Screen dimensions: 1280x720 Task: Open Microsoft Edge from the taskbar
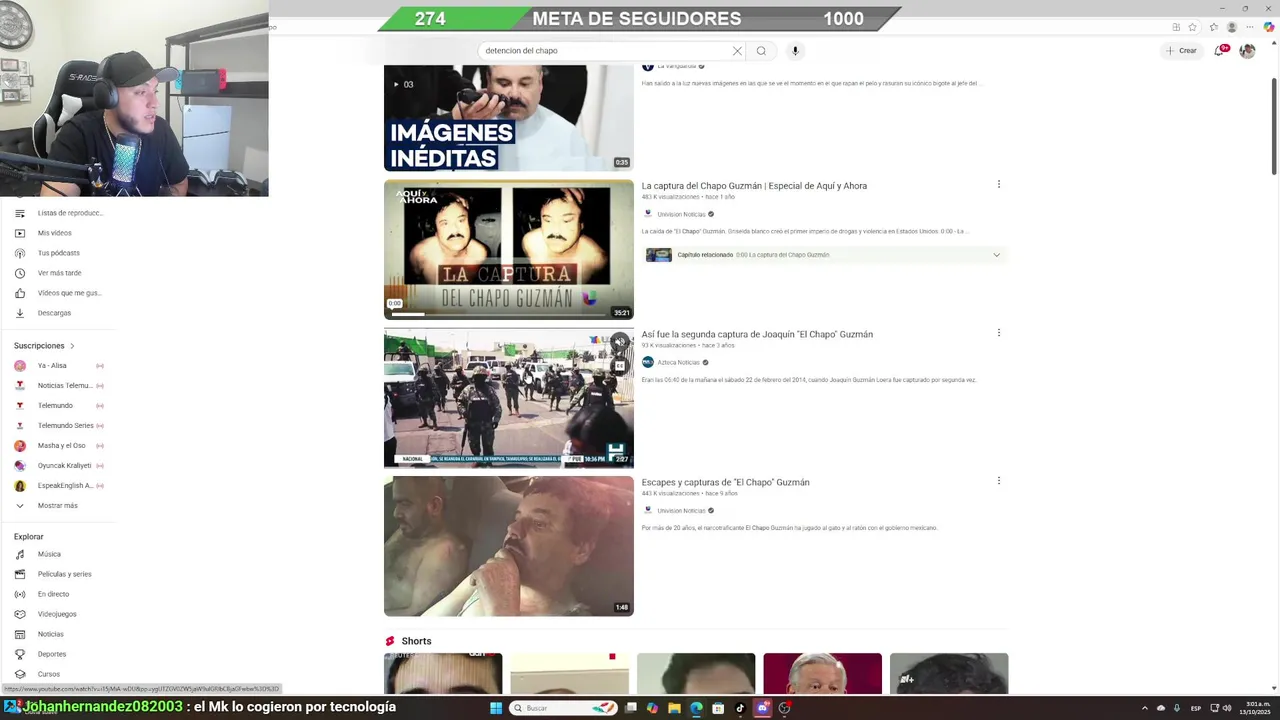(696, 708)
